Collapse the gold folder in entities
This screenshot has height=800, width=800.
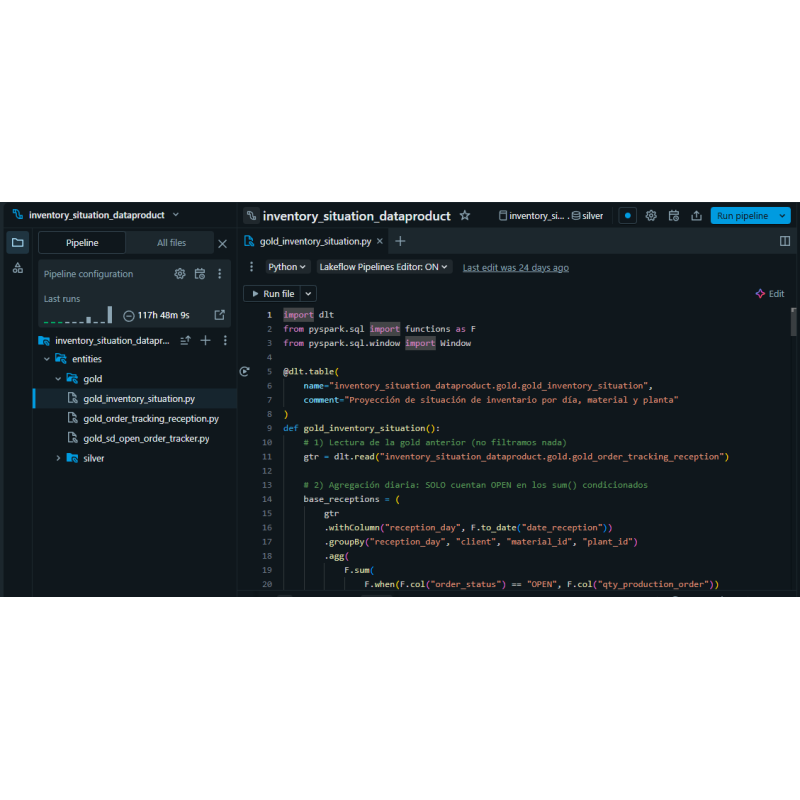click(58, 378)
